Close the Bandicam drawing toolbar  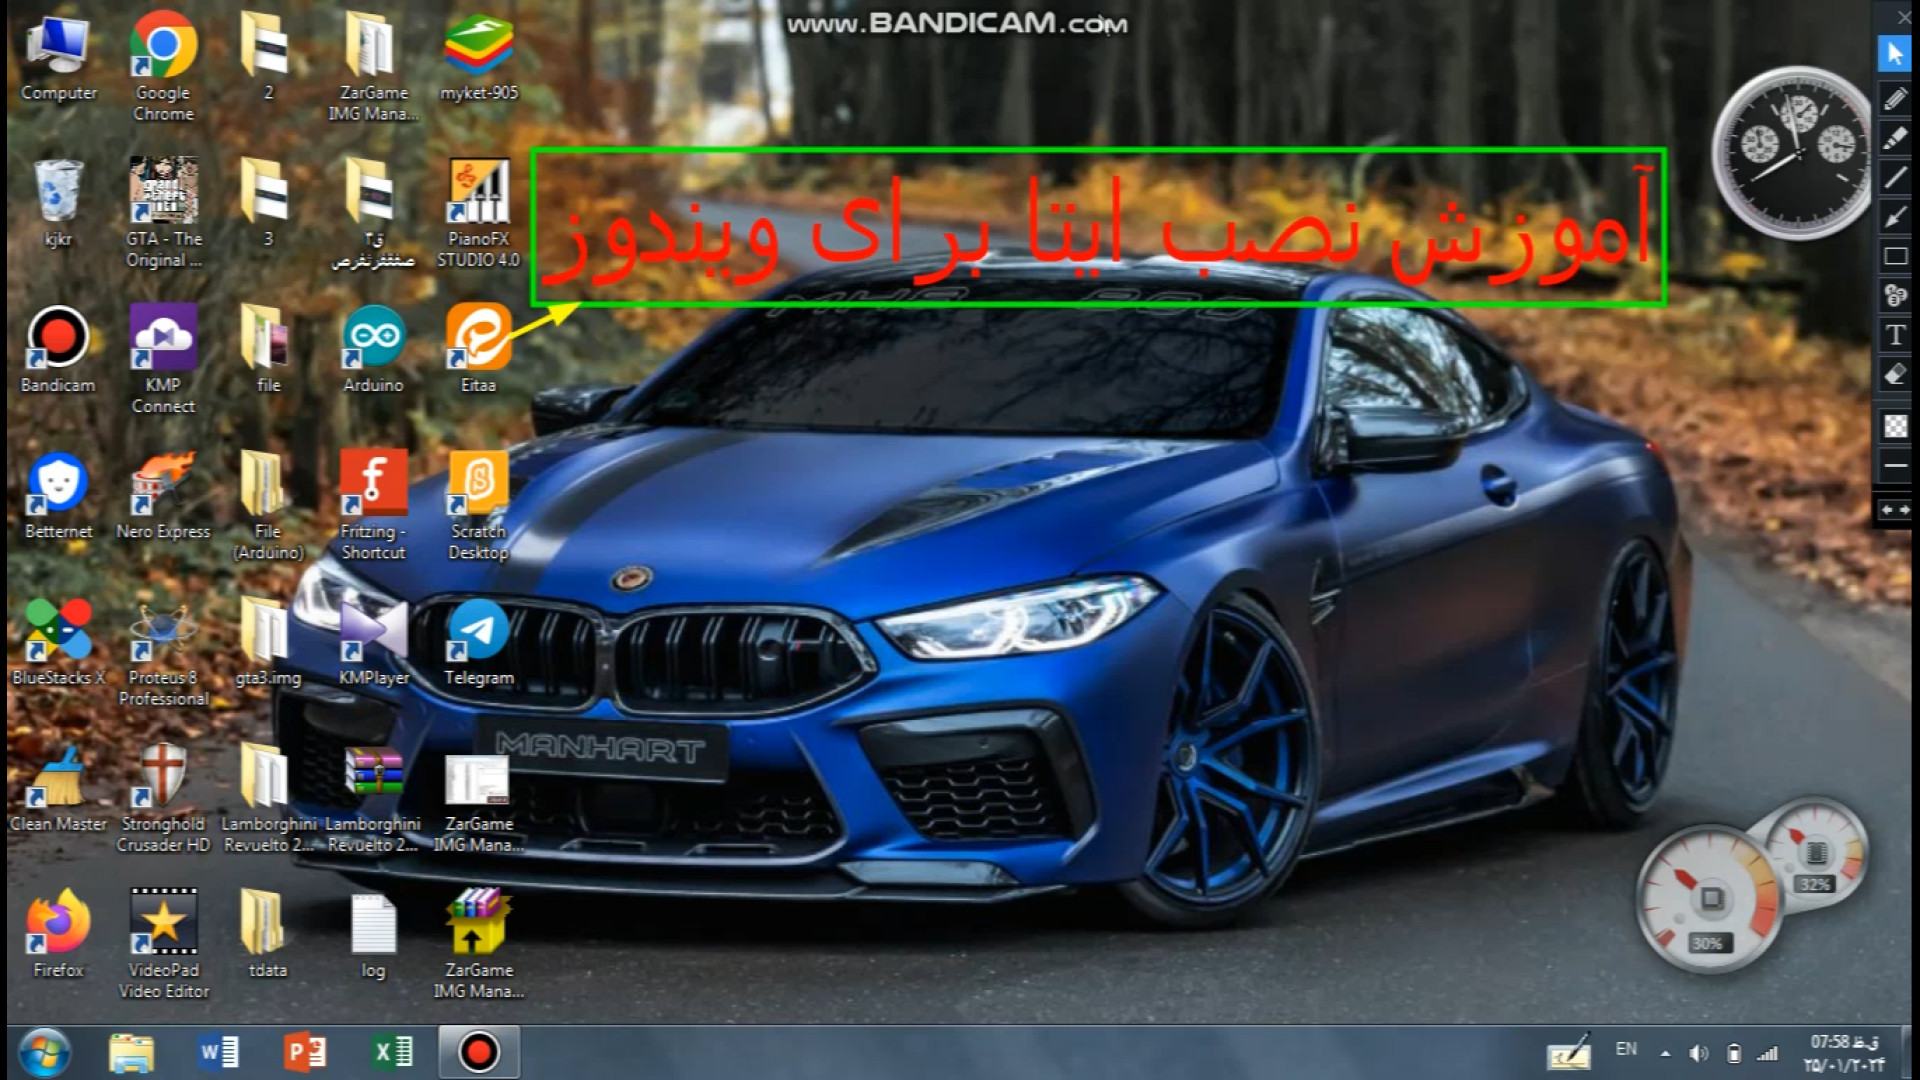click(x=1903, y=17)
